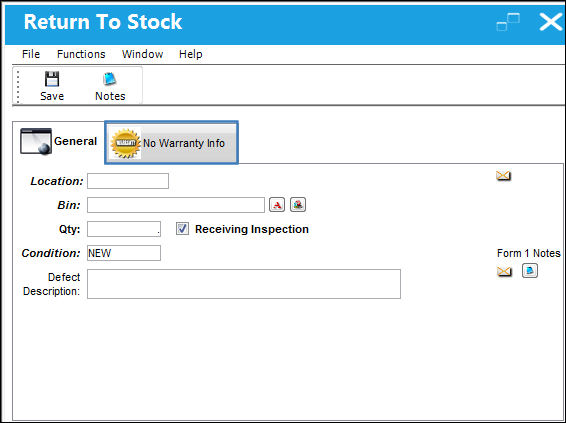566x423 pixels.
Task: Focus the Qty input box
Action: pos(124,229)
